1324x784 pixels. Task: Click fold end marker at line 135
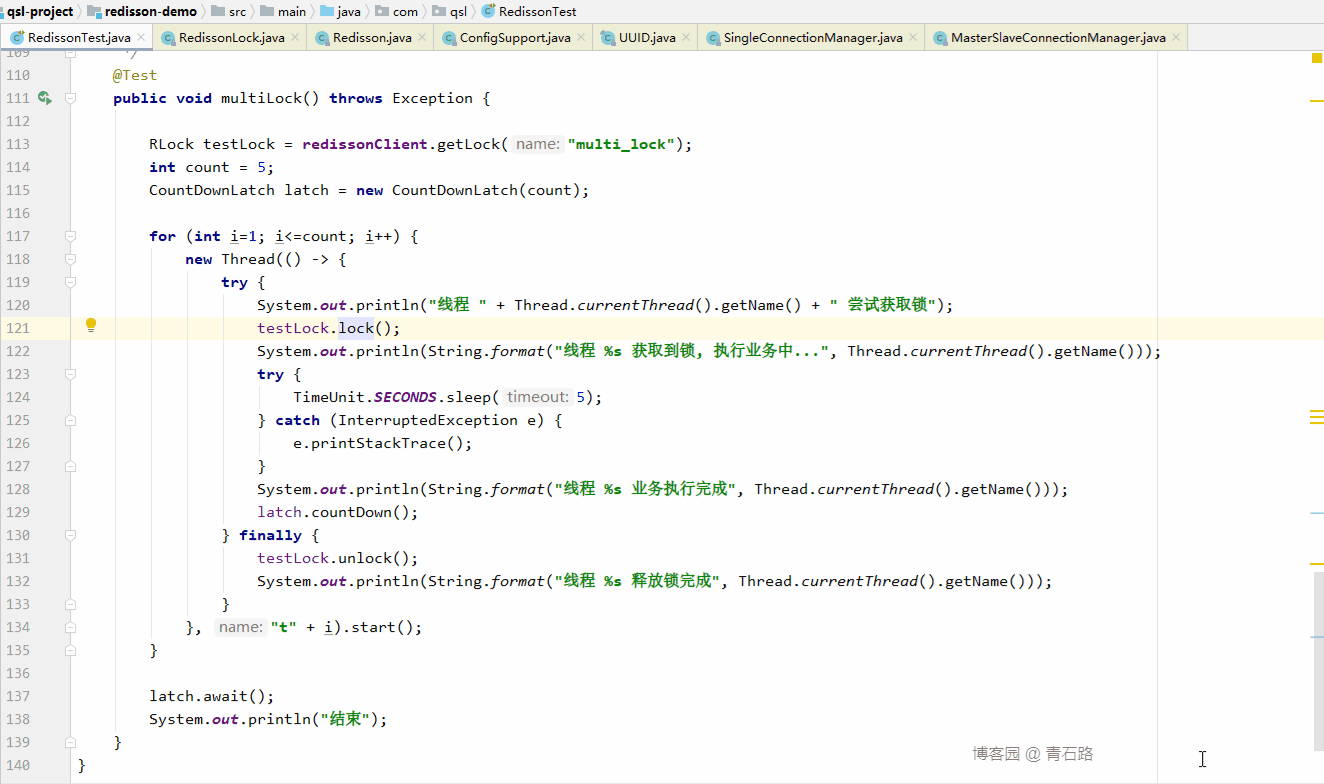click(70, 650)
